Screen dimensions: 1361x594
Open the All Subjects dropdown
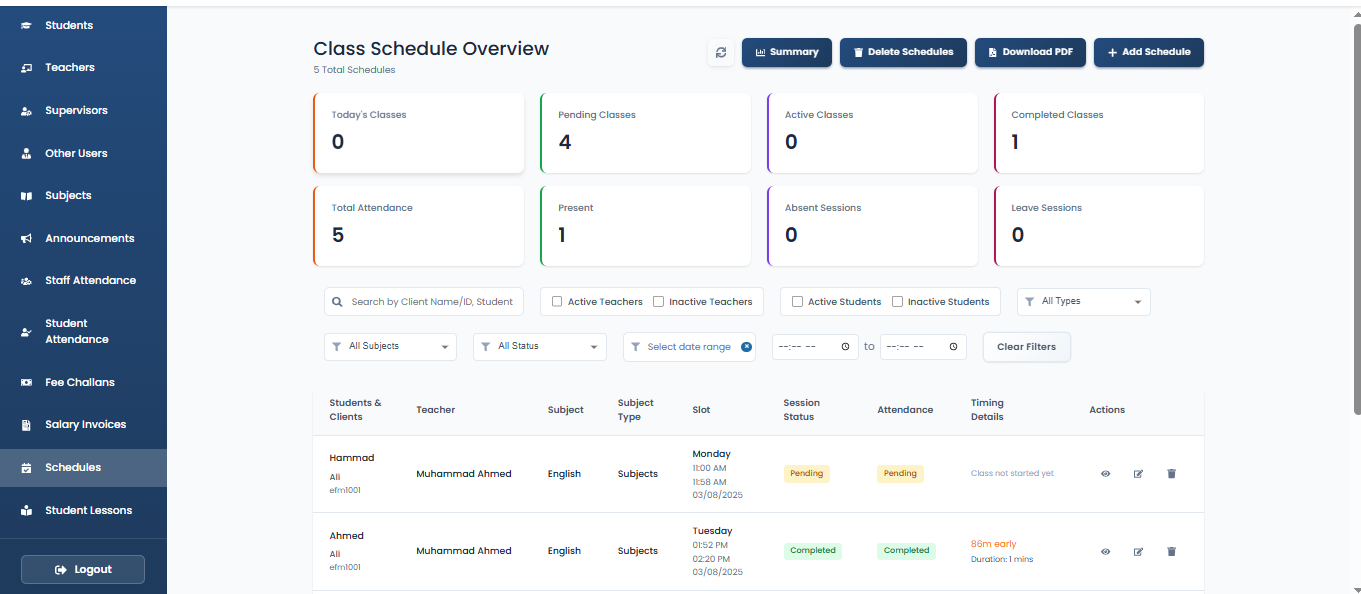coord(390,347)
